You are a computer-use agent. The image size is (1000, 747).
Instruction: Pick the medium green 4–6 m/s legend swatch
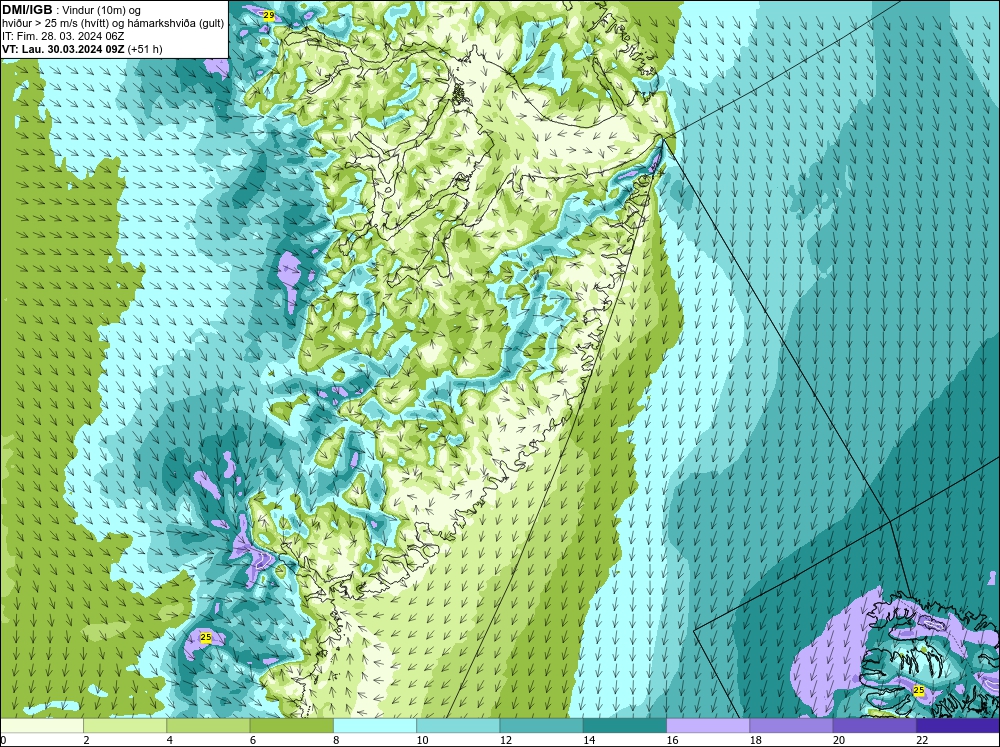click(208, 726)
